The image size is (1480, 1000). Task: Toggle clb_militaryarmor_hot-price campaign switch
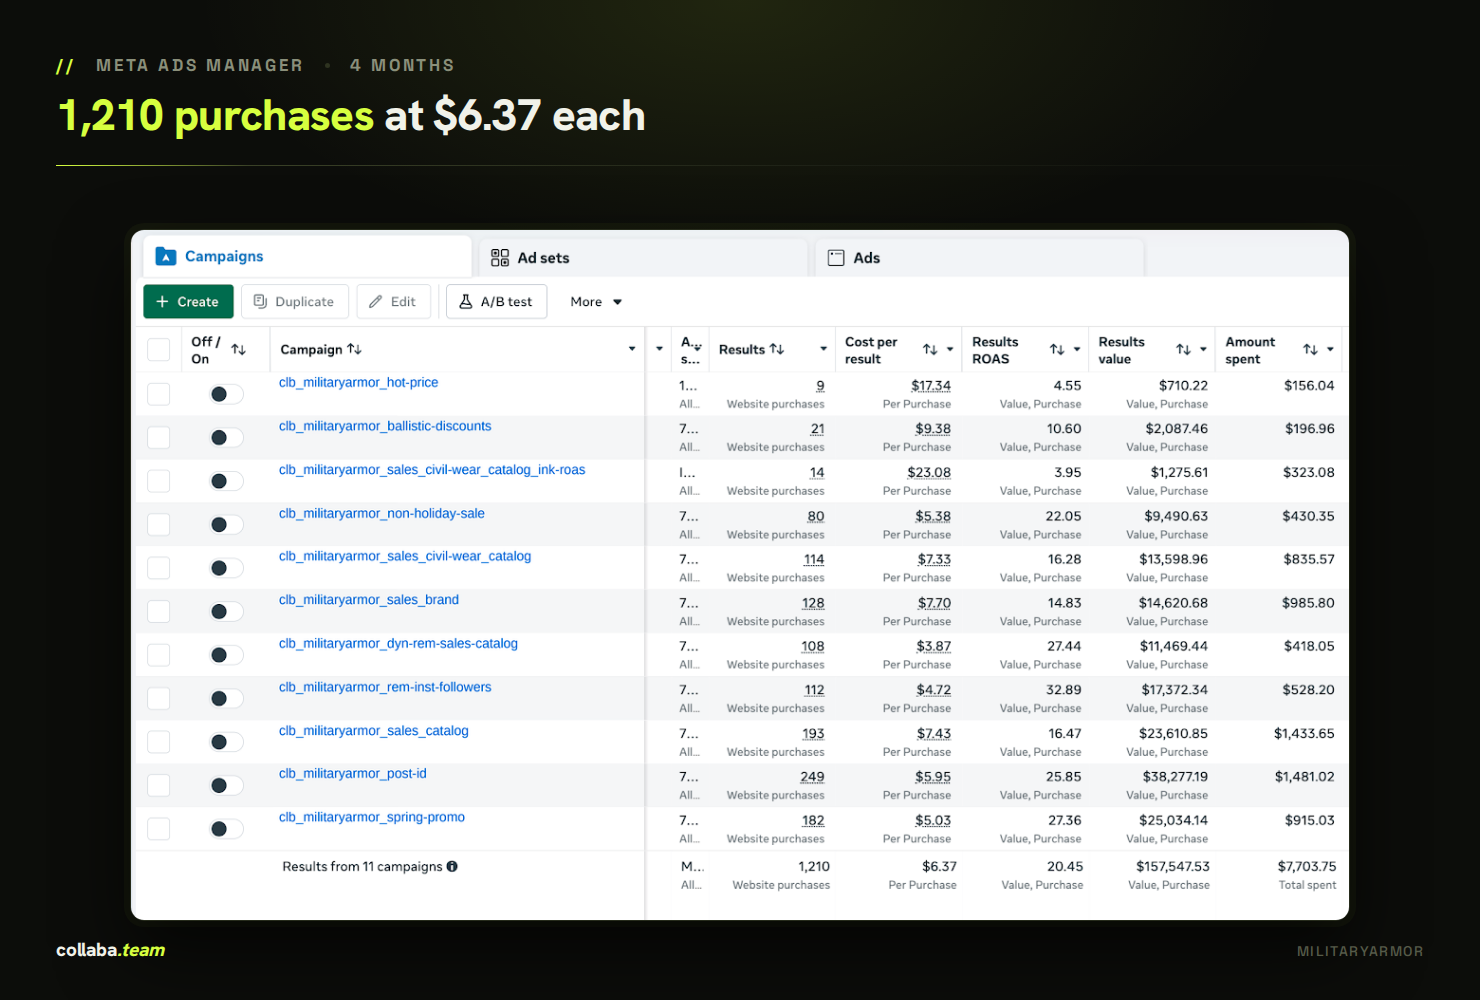(226, 394)
